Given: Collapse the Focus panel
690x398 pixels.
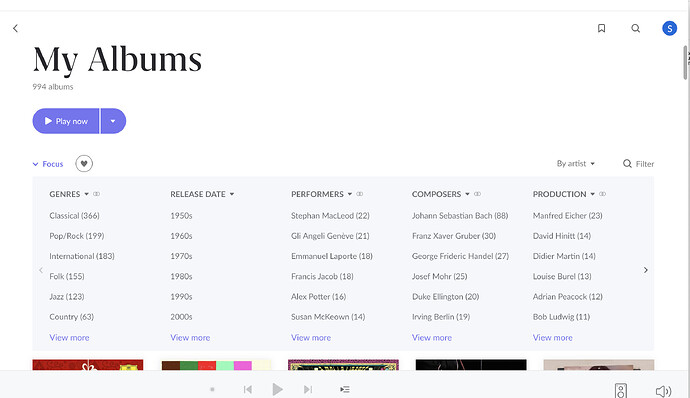Looking at the screenshot, I should (48, 164).
